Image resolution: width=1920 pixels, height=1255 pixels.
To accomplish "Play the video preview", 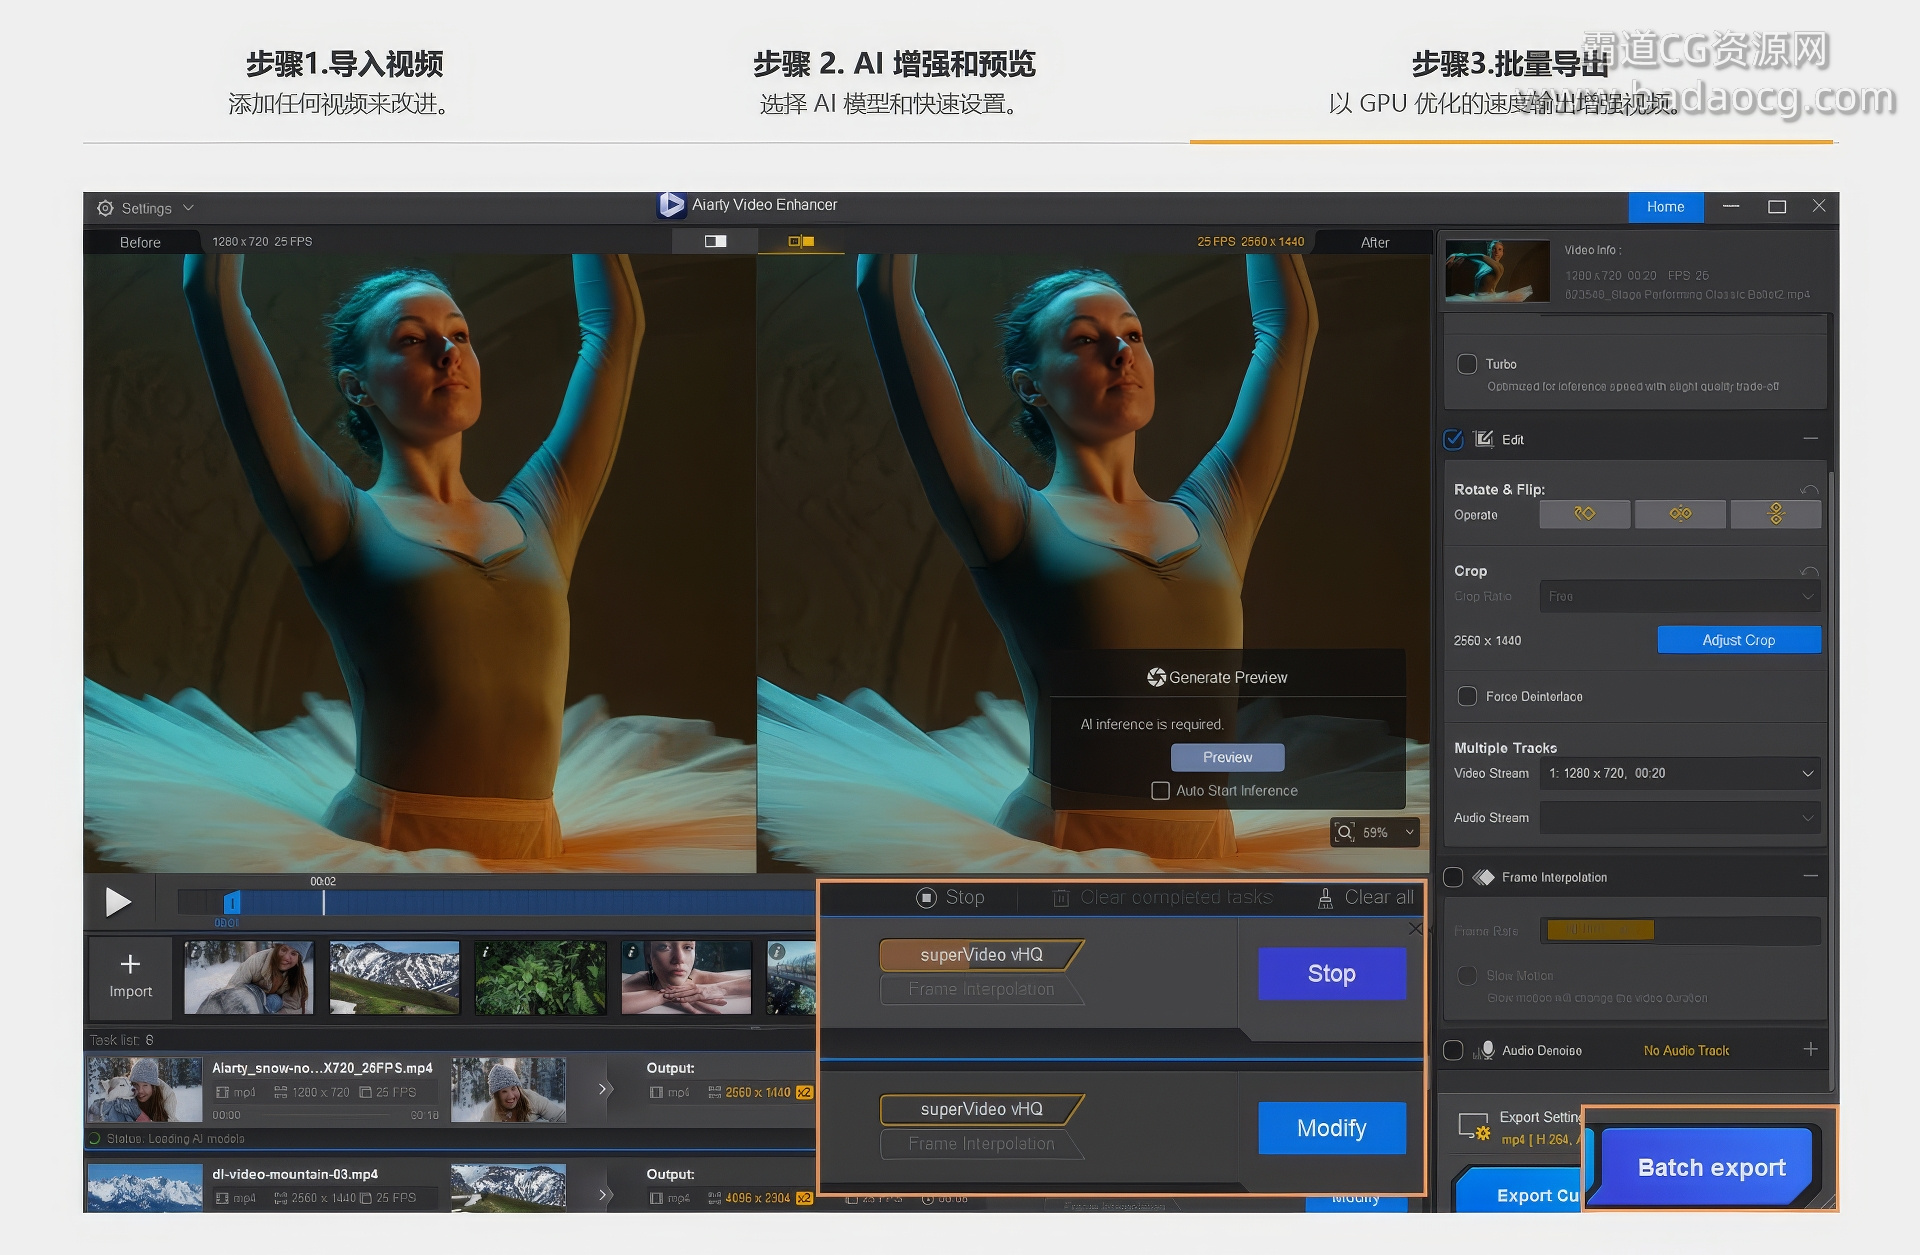I will tap(118, 902).
